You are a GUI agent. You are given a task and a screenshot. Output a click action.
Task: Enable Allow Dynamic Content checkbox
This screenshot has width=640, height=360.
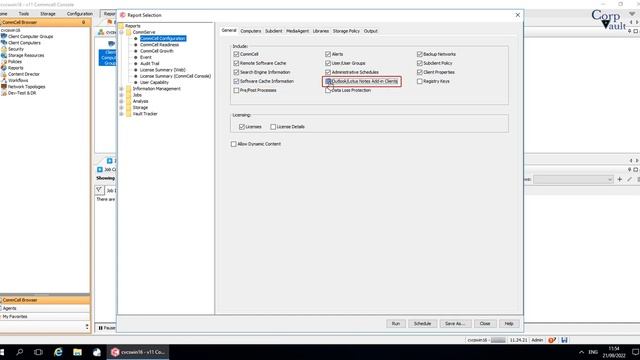[233, 144]
